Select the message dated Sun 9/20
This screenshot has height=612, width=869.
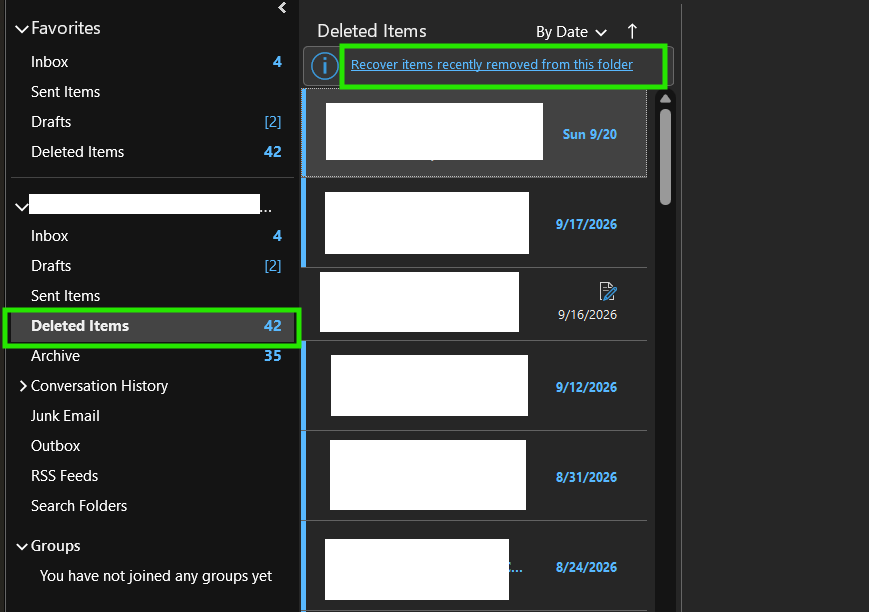(474, 133)
